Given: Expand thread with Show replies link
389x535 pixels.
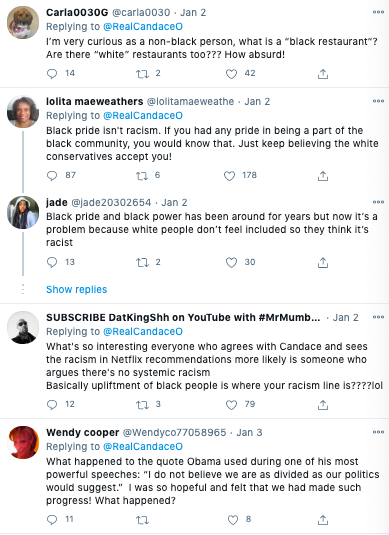Looking at the screenshot, I should coord(76,290).
